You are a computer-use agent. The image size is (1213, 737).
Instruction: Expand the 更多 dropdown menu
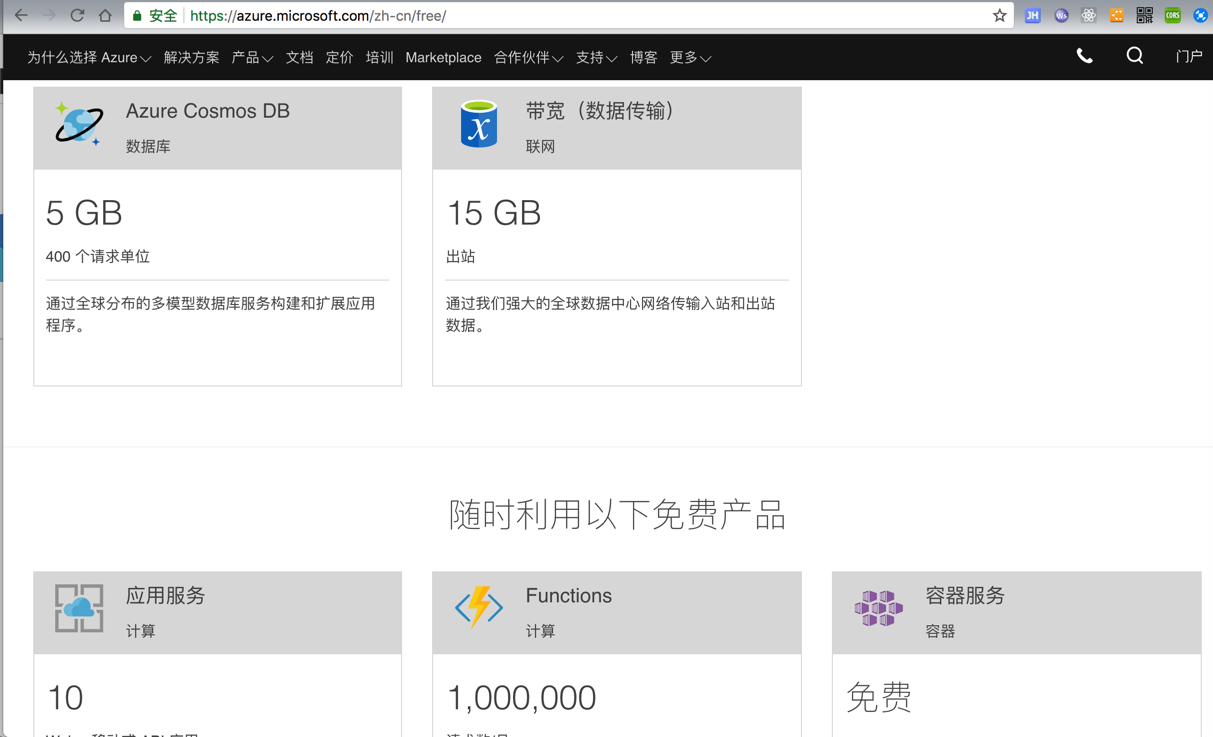click(x=690, y=58)
